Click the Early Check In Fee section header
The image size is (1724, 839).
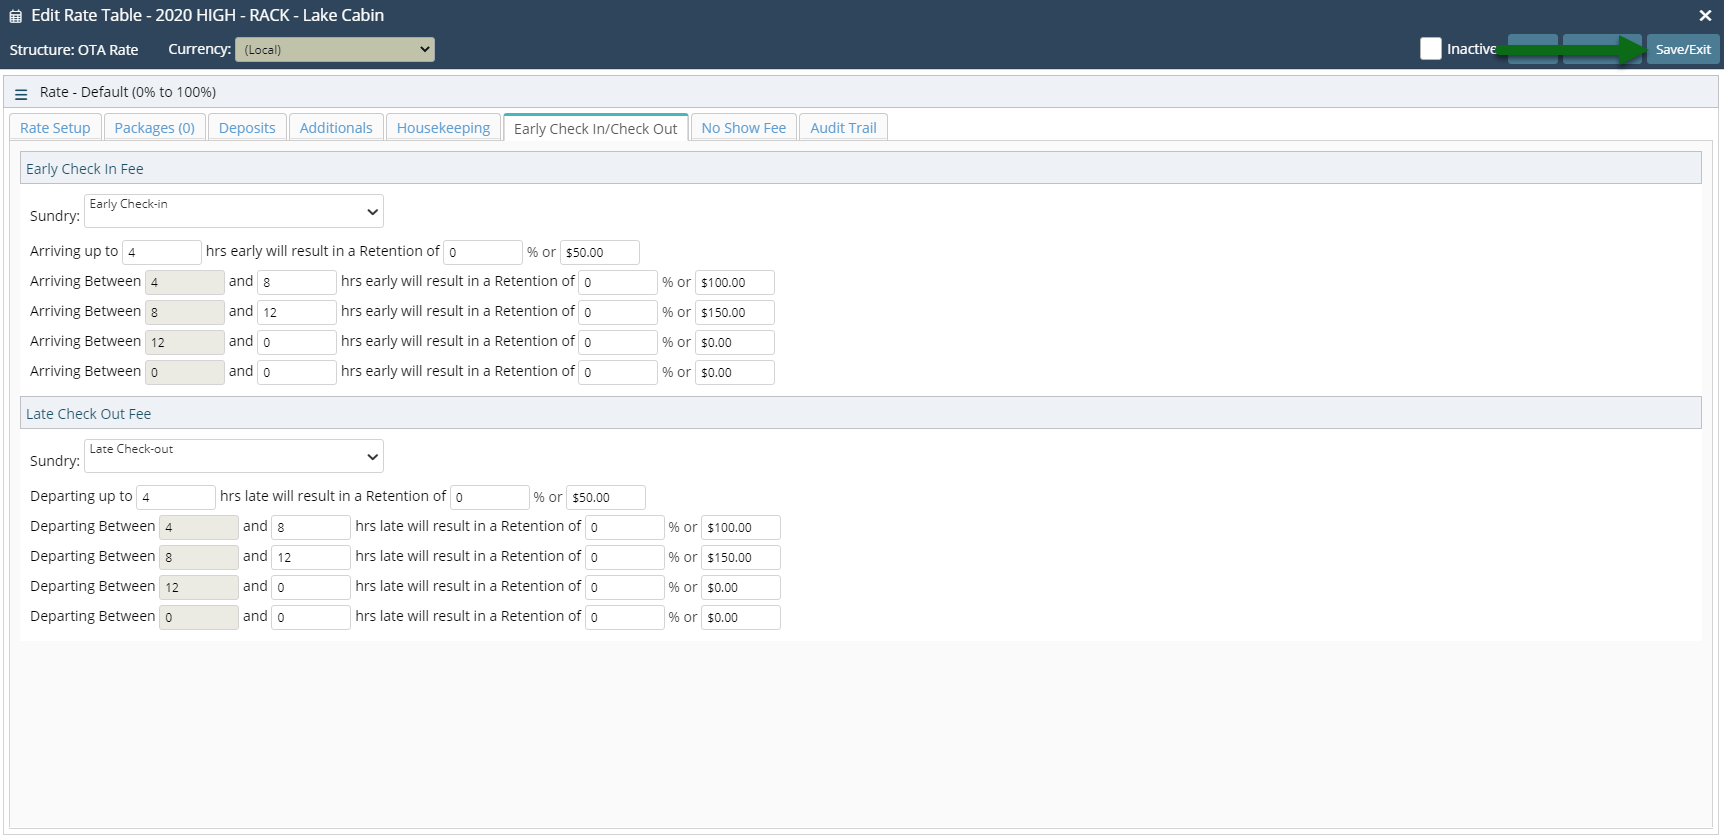(x=860, y=168)
